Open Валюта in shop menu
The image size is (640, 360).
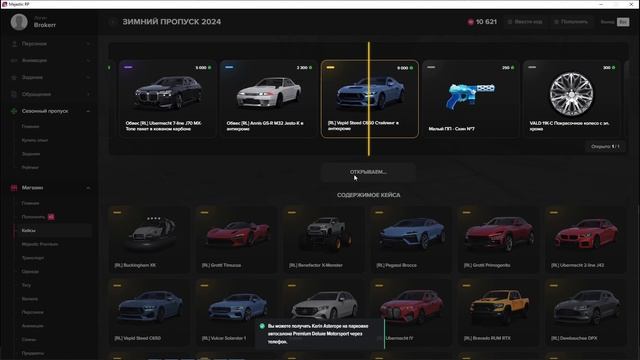(x=30, y=299)
